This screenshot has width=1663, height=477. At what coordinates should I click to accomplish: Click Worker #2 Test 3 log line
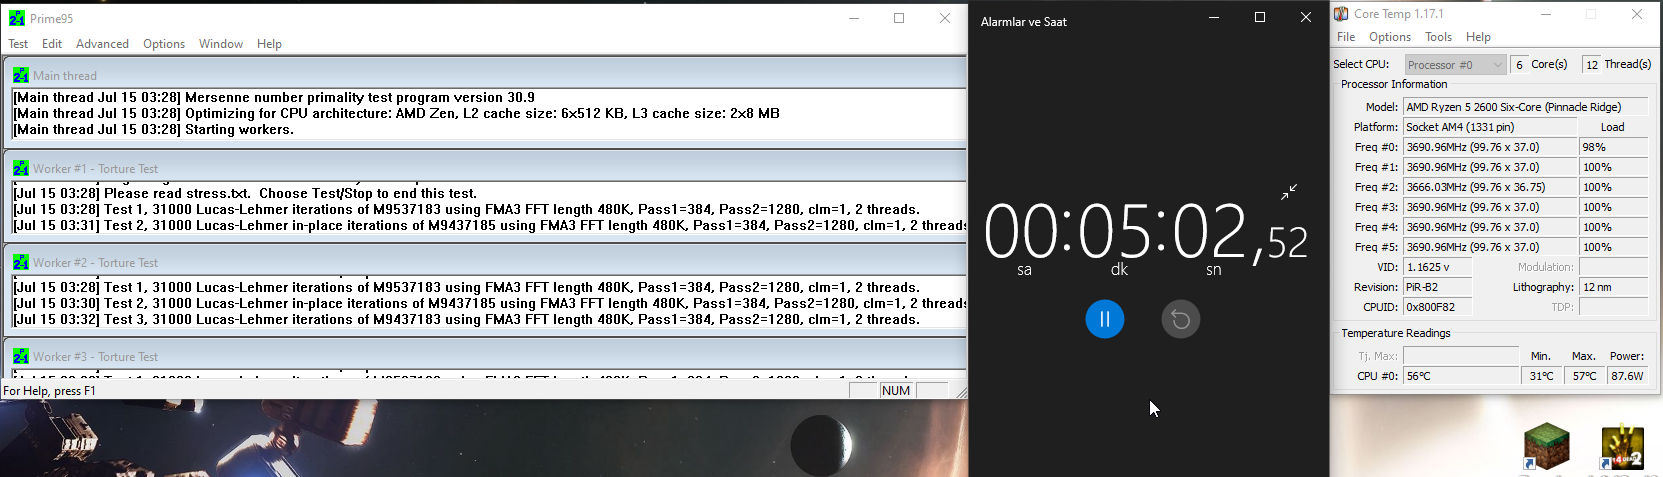467,319
